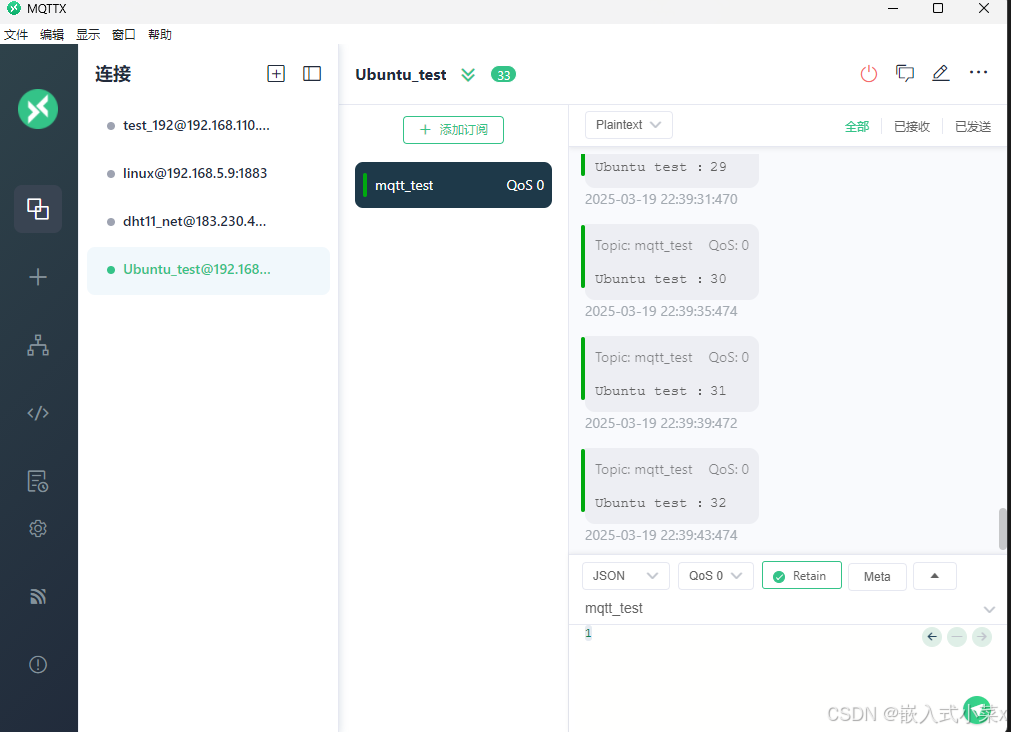Click the Meta button
The height and width of the screenshot is (732, 1011).
click(x=877, y=576)
